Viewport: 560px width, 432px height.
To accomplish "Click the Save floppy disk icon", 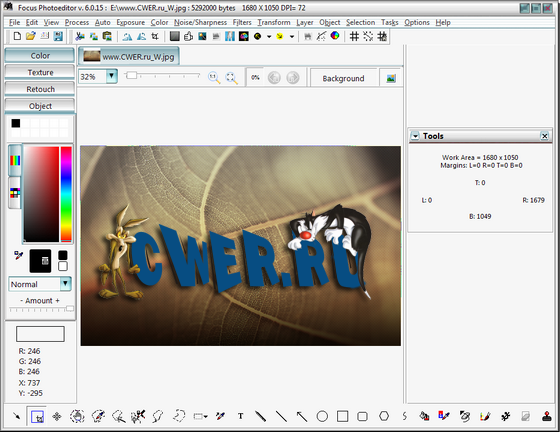I will 58,36.
